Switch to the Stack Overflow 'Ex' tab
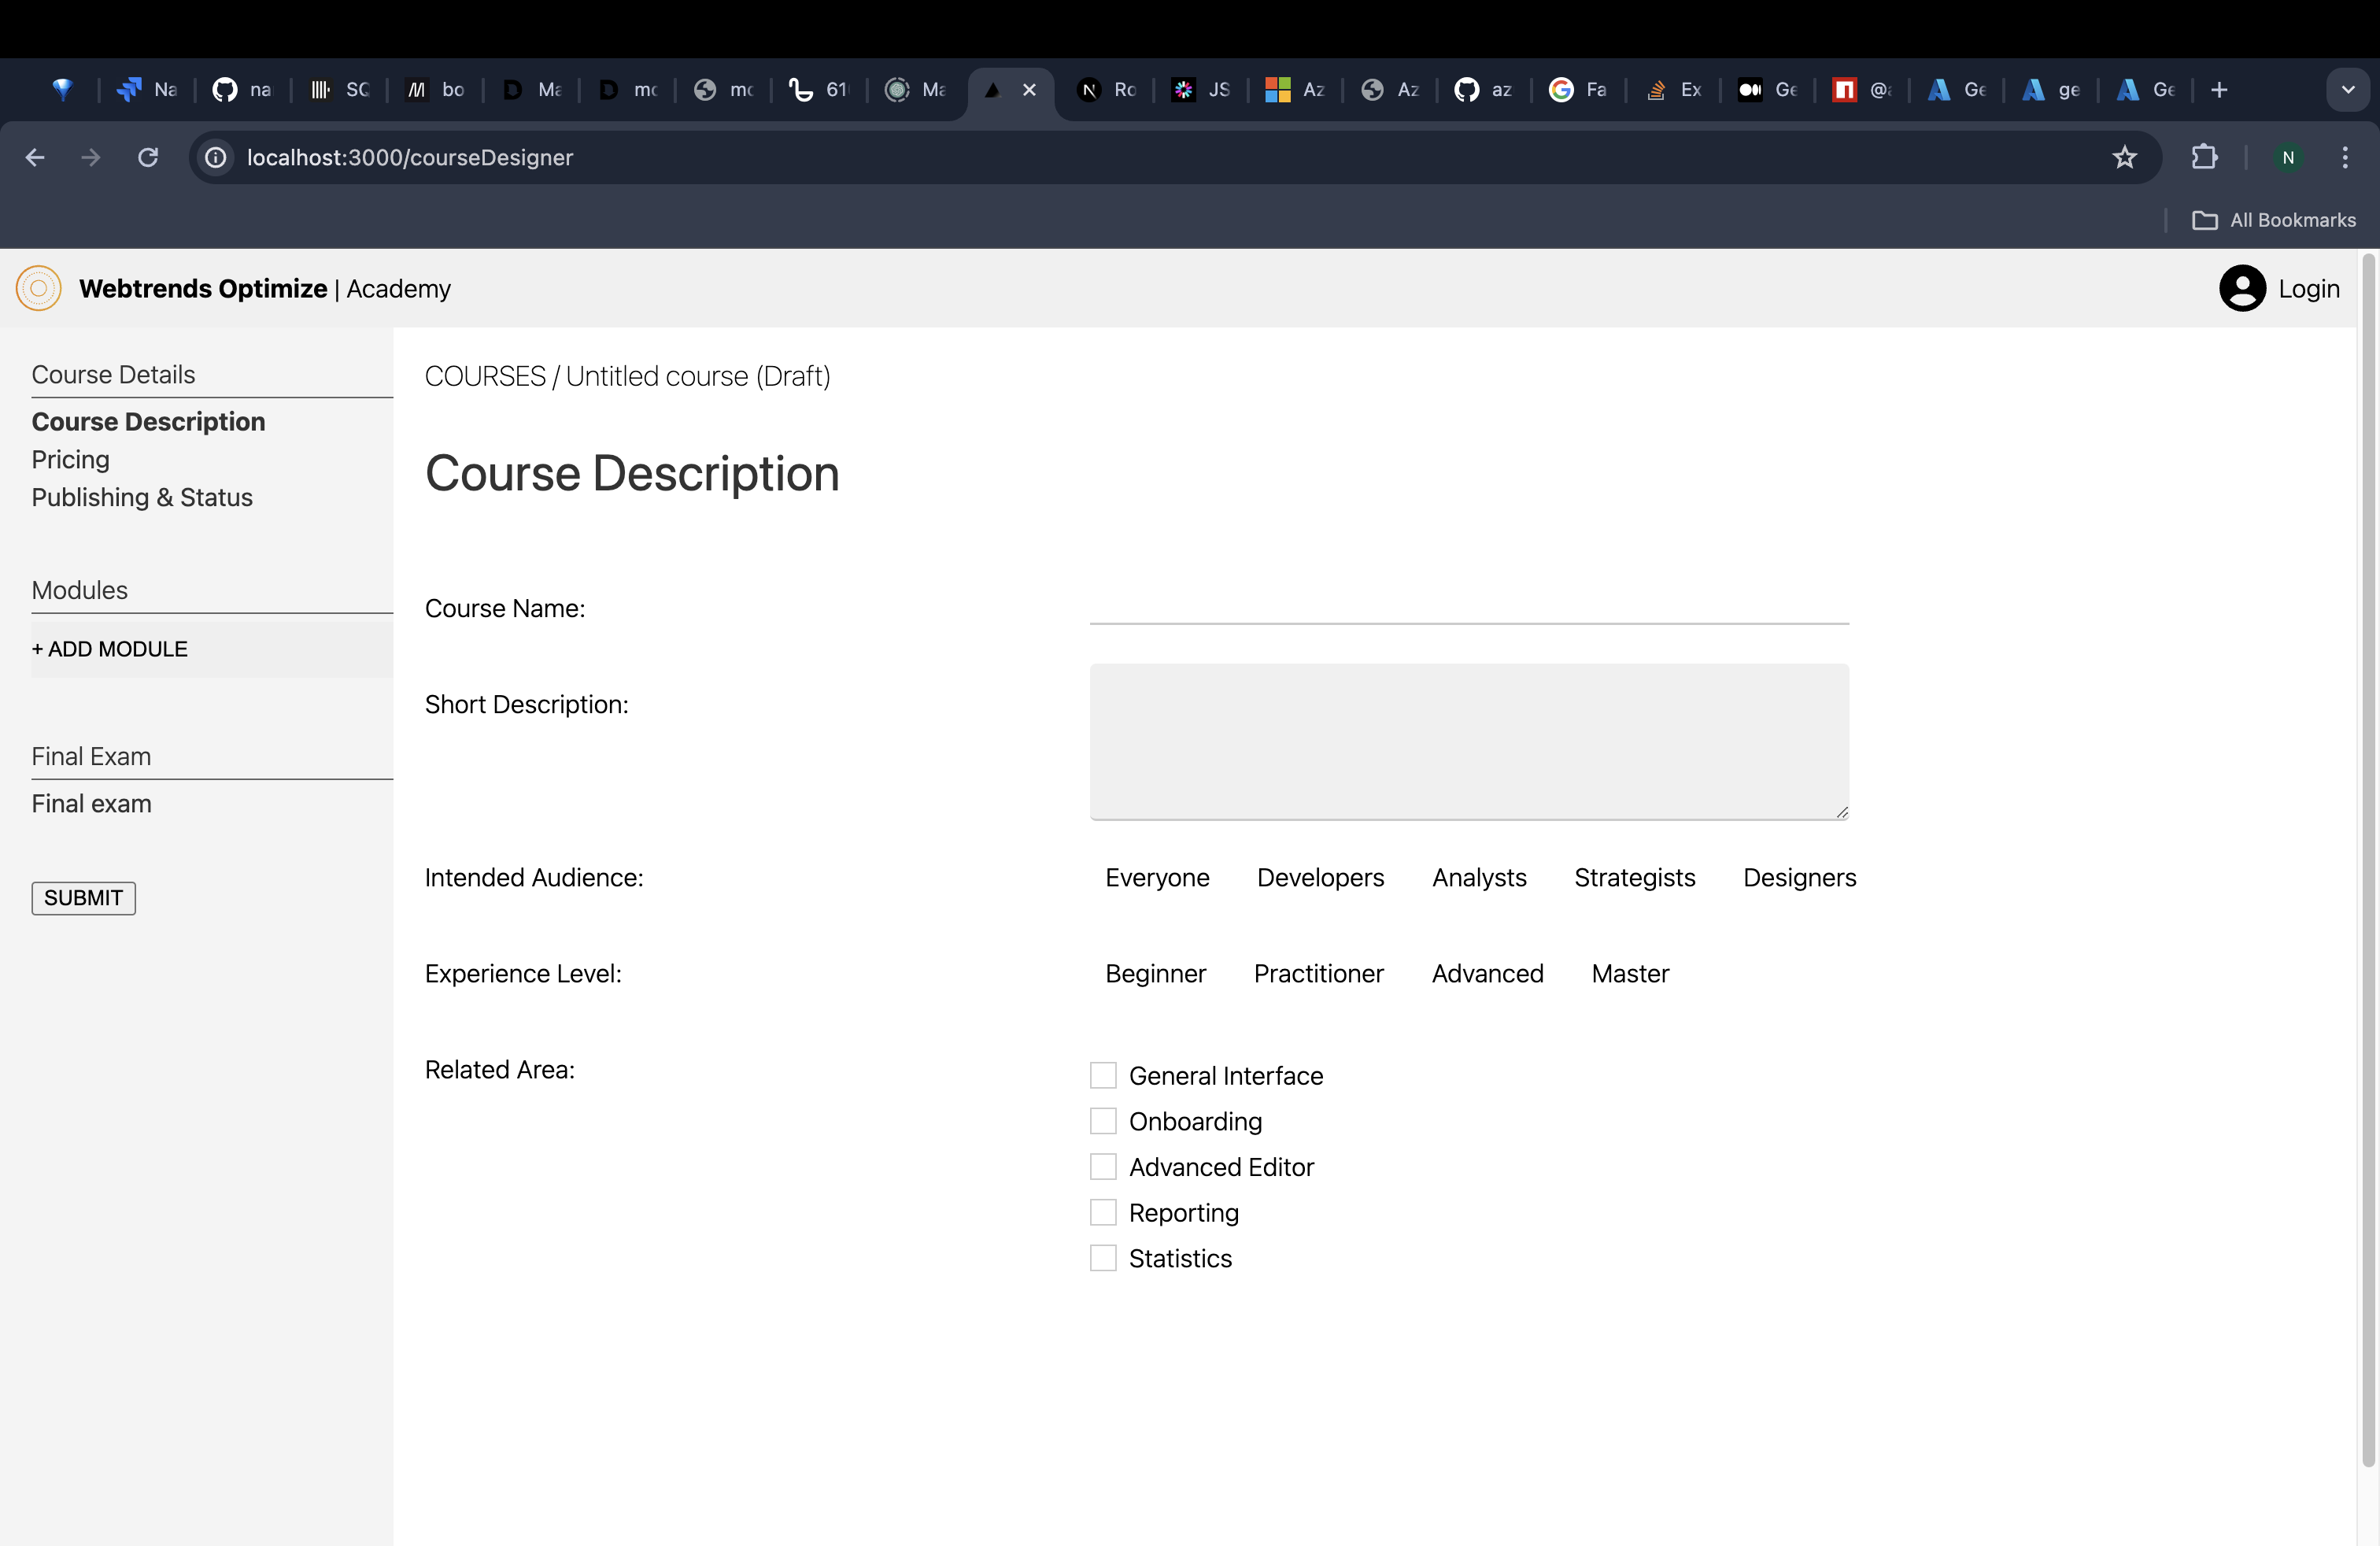 pos(1674,90)
